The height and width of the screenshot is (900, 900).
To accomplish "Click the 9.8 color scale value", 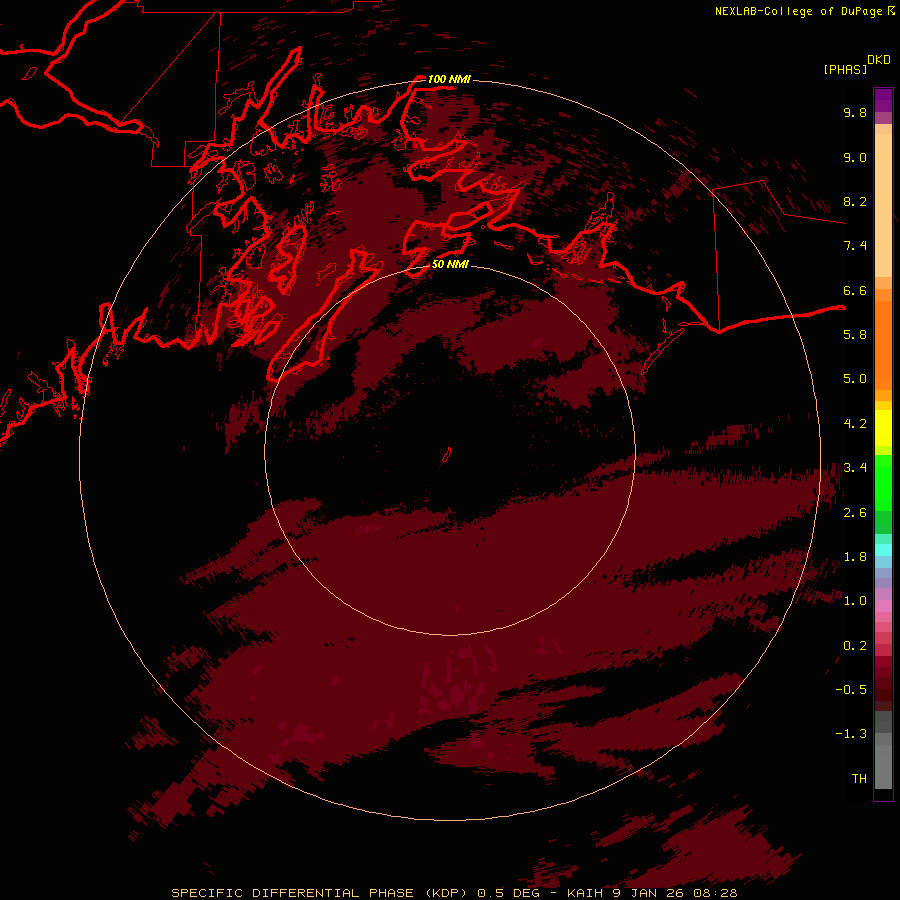I will pyautogui.click(x=855, y=112).
